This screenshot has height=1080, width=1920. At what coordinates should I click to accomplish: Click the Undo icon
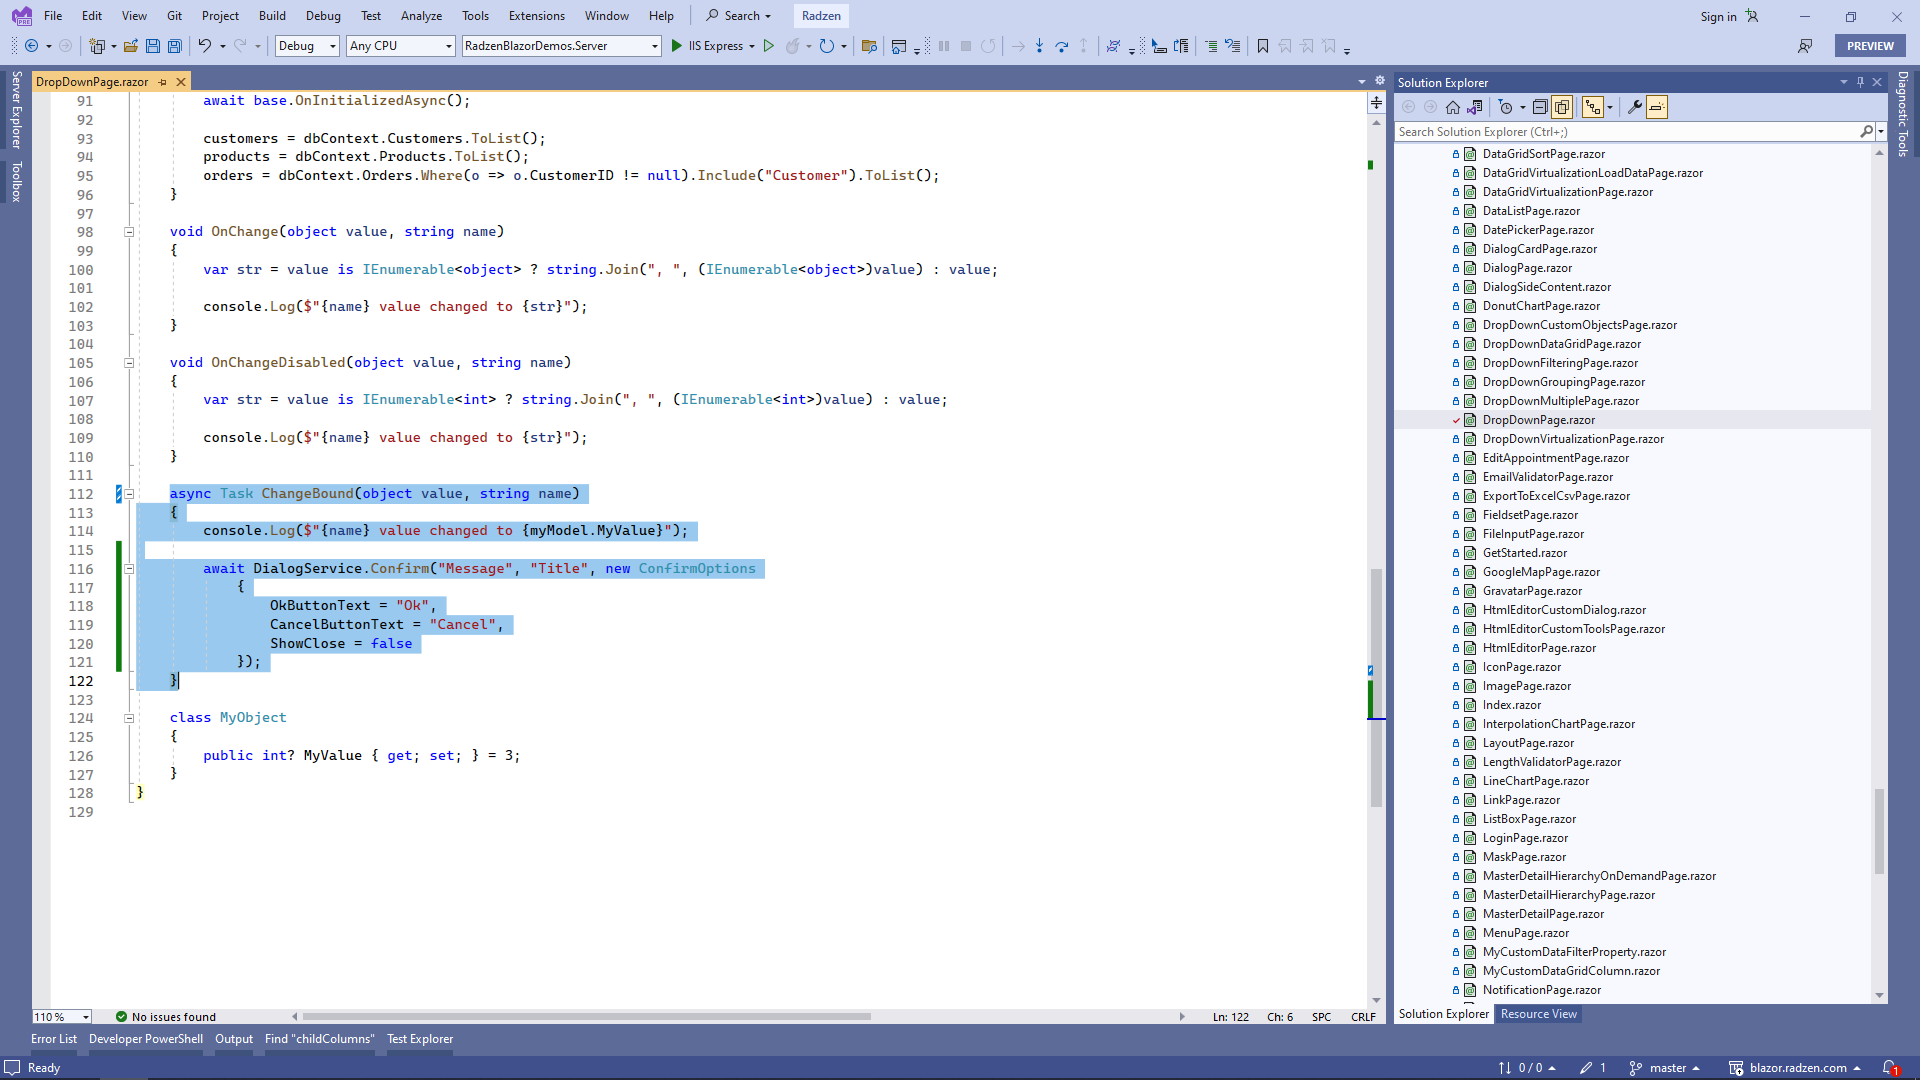(204, 46)
